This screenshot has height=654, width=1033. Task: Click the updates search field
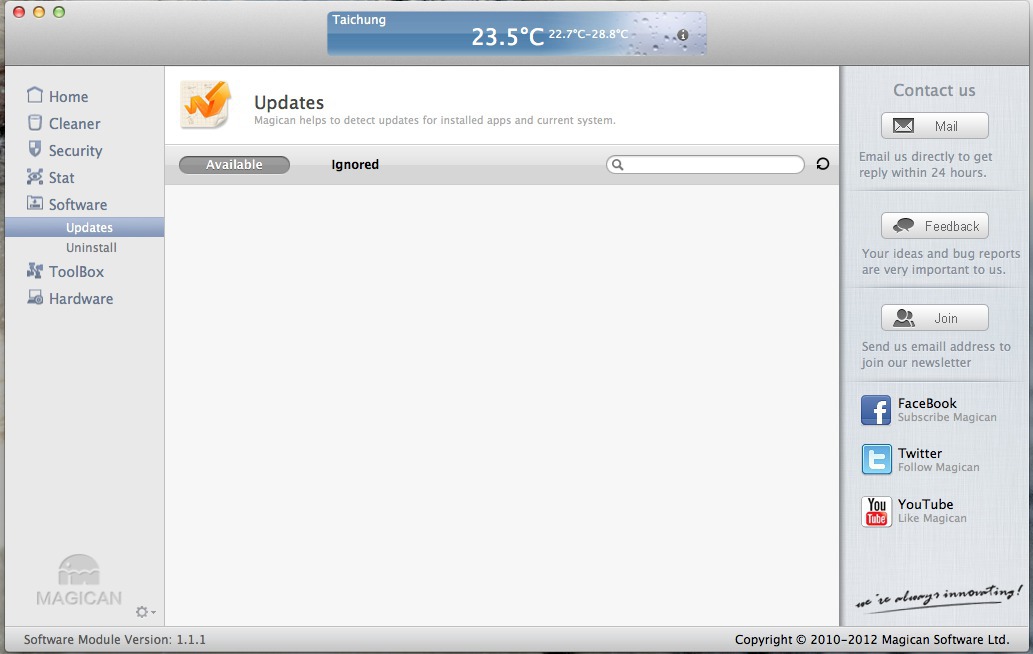(705, 165)
